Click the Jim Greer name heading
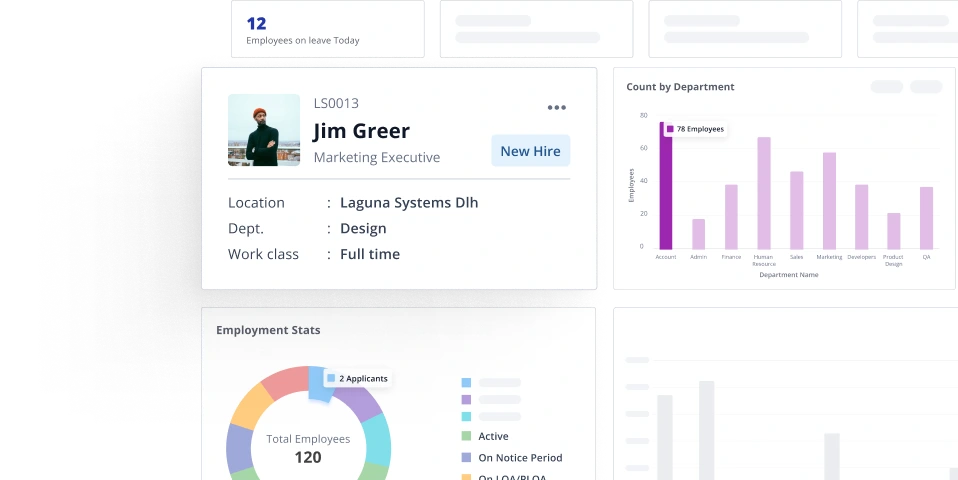Screen dimensions: 958x480 [361, 131]
